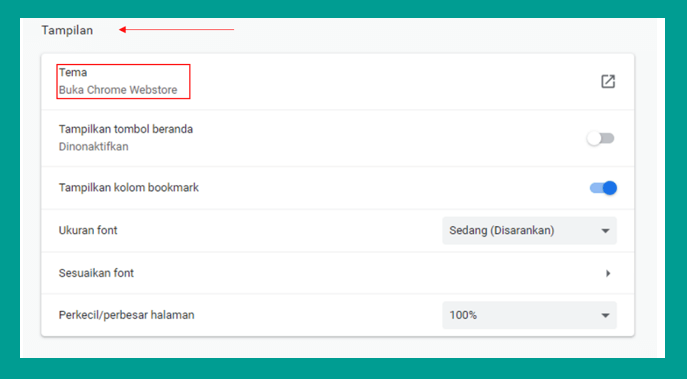687x379 pixels.
Task: Click the Tampilan section heading
Action: click(67, 30)
